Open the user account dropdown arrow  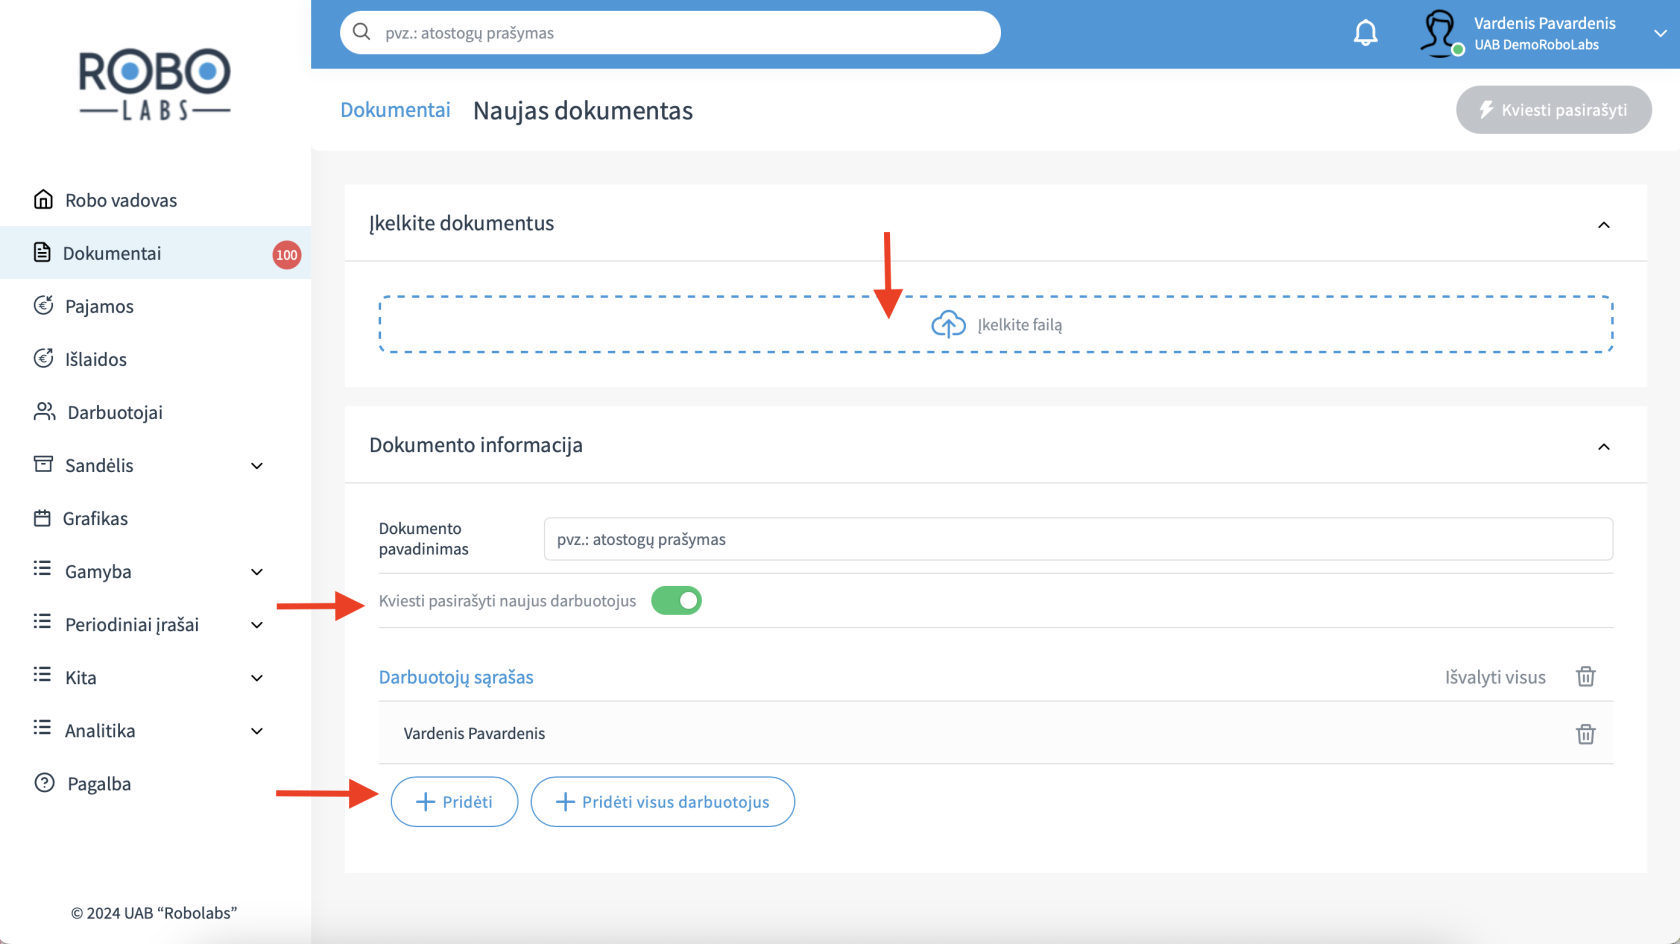pos(1660,33)
